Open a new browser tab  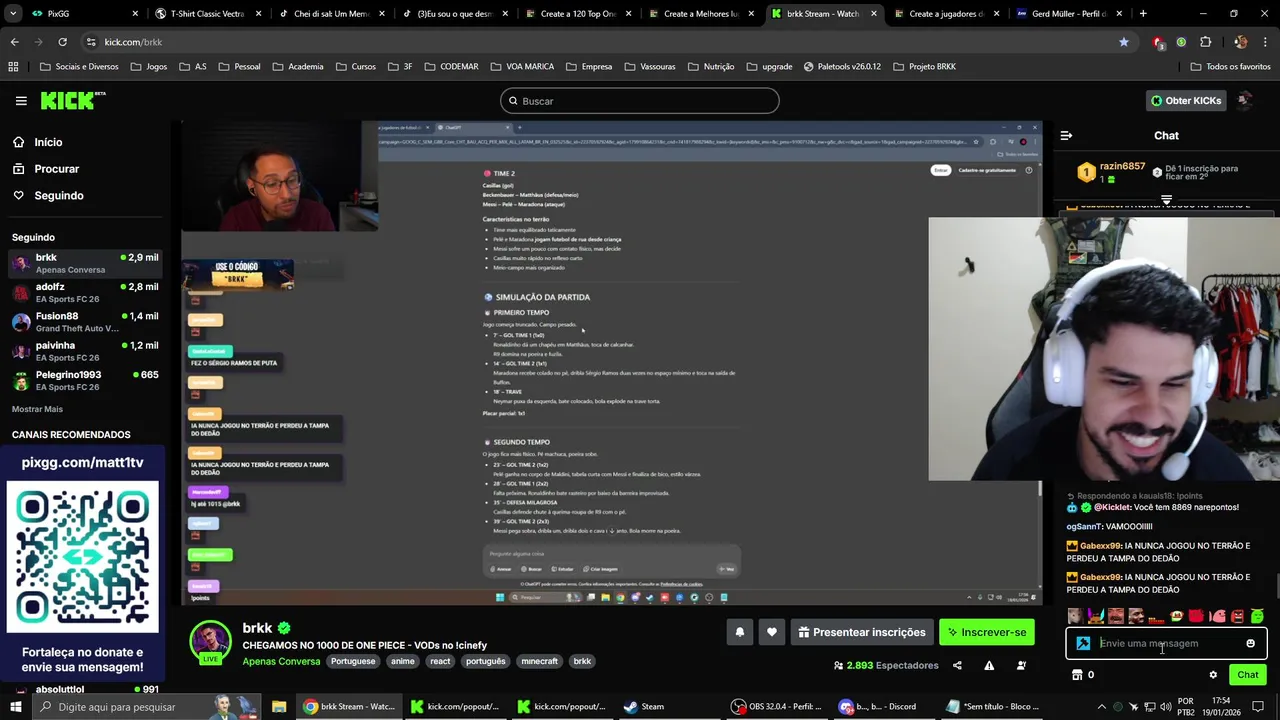[1143, 14]
